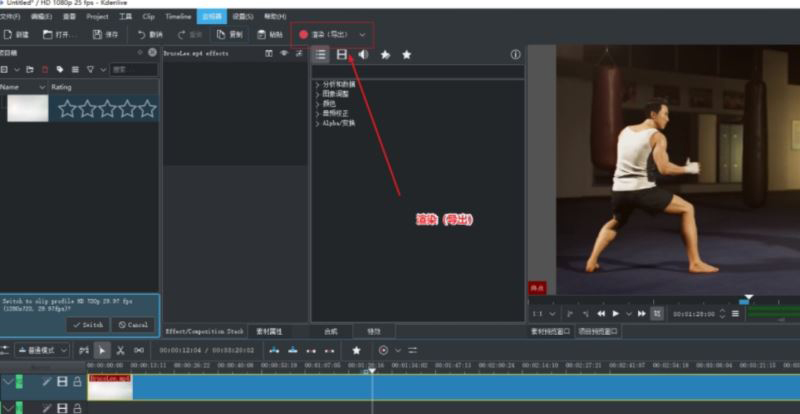Show audio effects speaker icon

(x=363, y=55)
